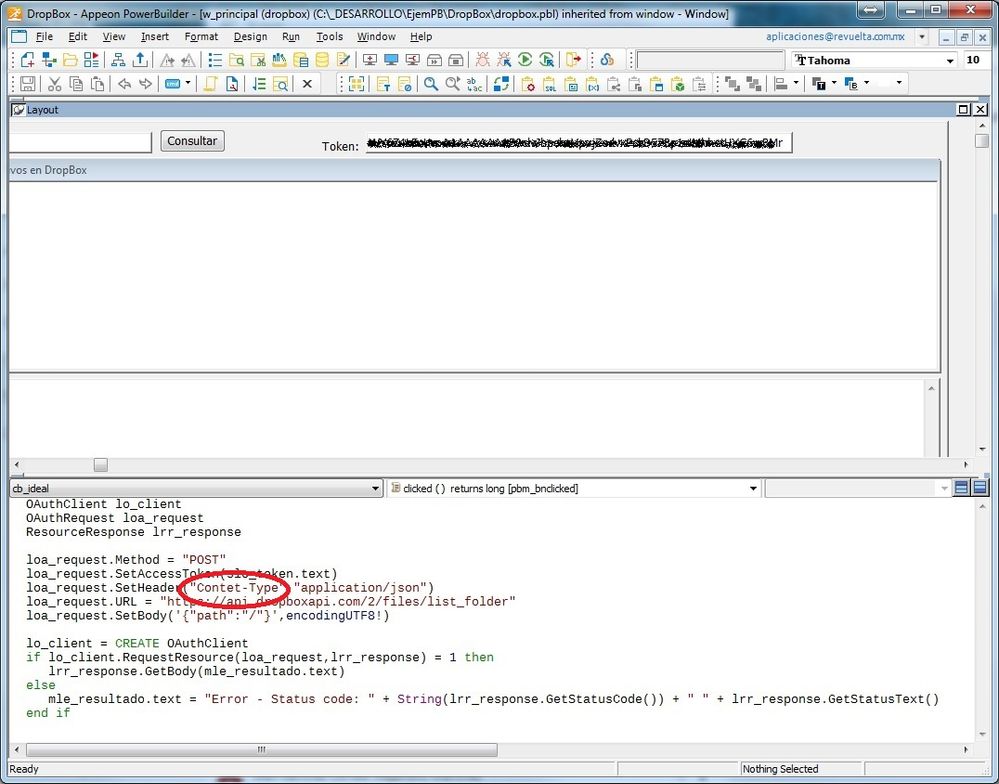Click the Exit door icon
This screenshot has width=999, height=784.
pos(573,60)
